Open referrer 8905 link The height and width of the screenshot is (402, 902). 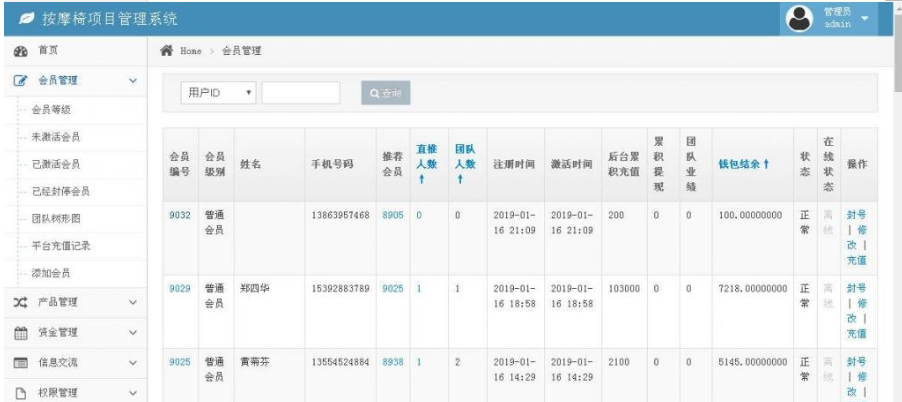tap(393, 215)
